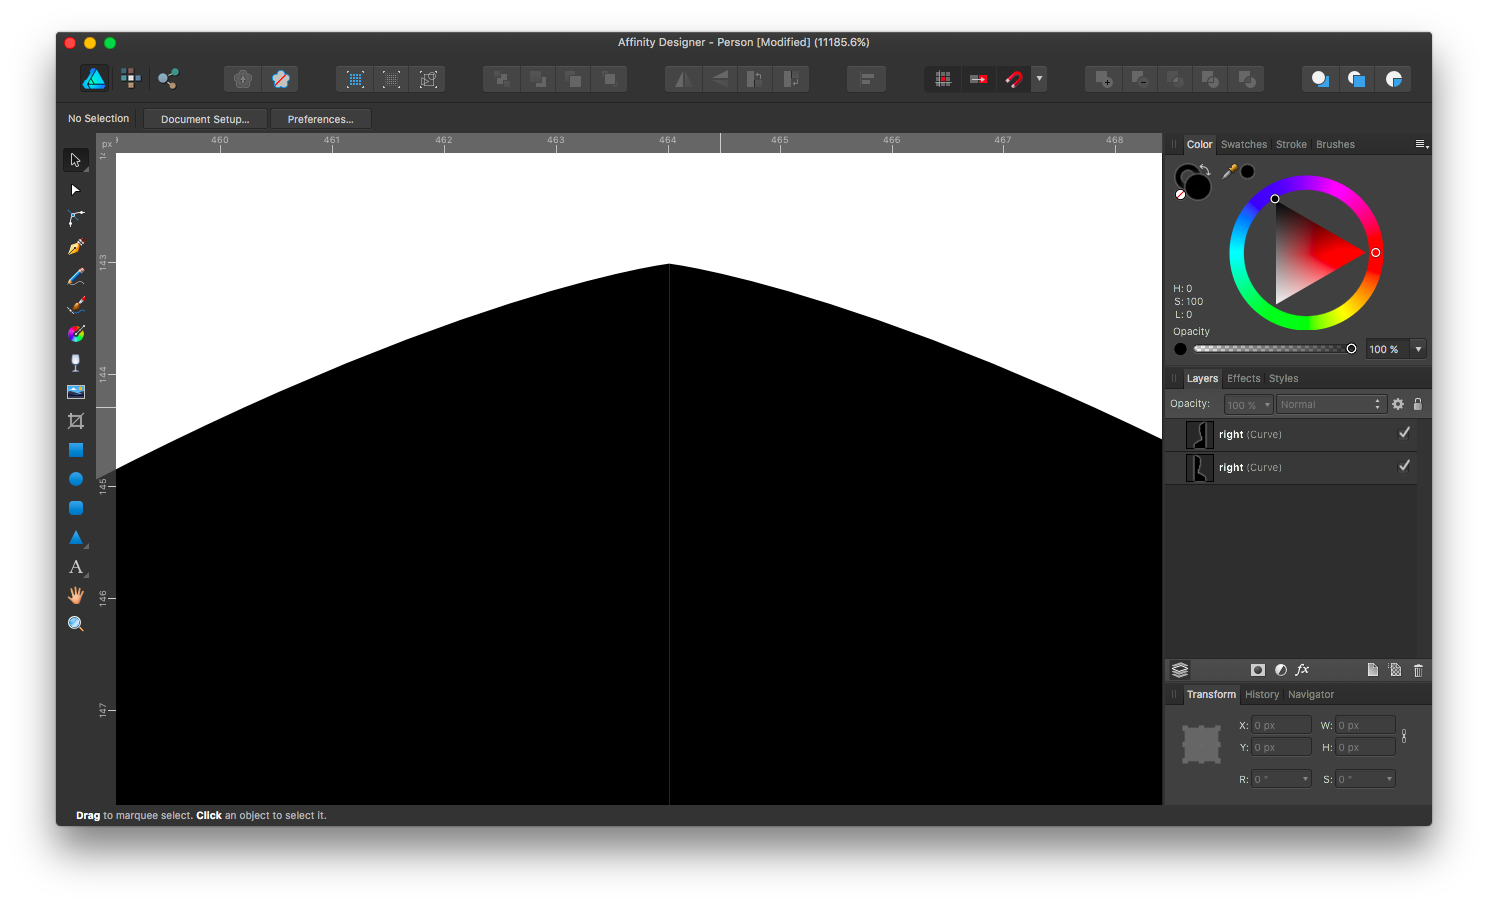The height and width of the screenshot is (906, 1488).
Task: Select the Pen tool
Action: [76, 247]
